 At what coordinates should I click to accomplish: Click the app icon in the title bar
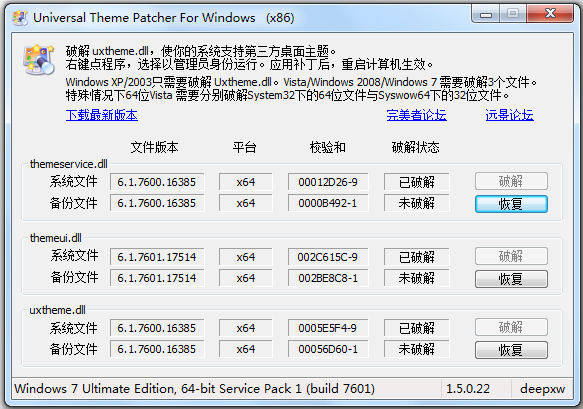point(20,17)
